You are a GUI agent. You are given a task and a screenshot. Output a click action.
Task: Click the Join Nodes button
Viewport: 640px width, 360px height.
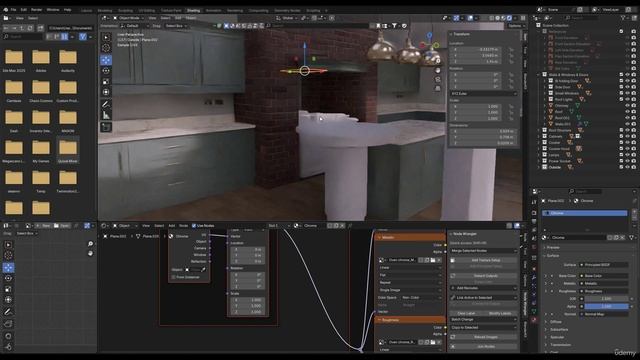(x=484, y=346)
